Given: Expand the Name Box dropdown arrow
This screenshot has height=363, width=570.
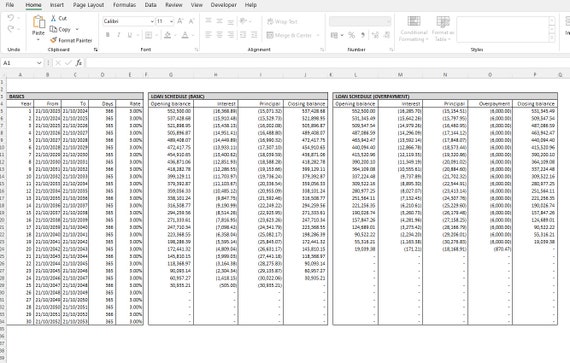Looking at the screenshot, I should (39, 63).
